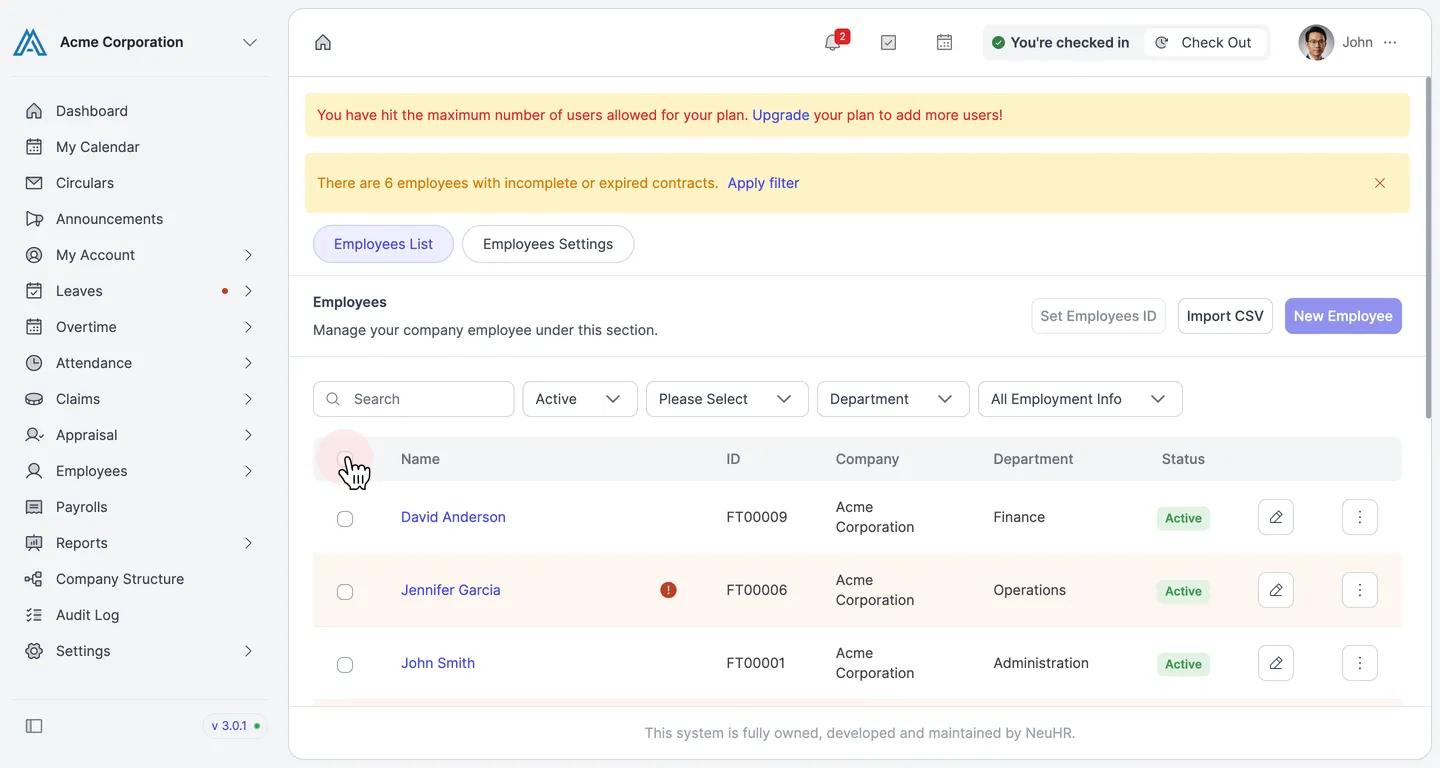Expand the Leaves submenu chevron
1440x768 pixels.
pyautogui.click(x=248, y=291)
